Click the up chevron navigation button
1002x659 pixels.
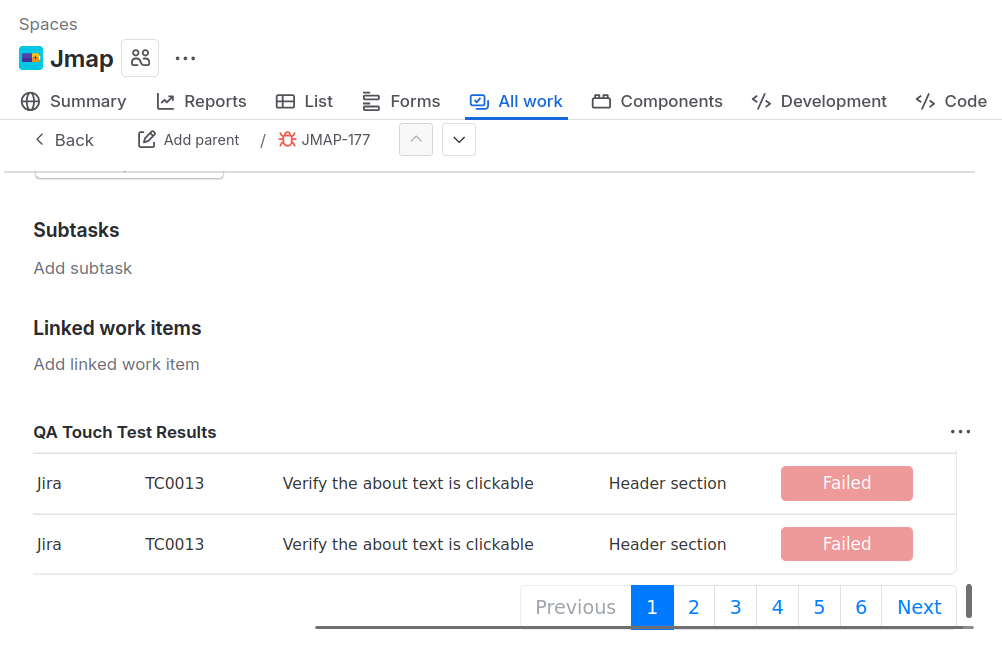pyautogui.click(x=415, y=139)
